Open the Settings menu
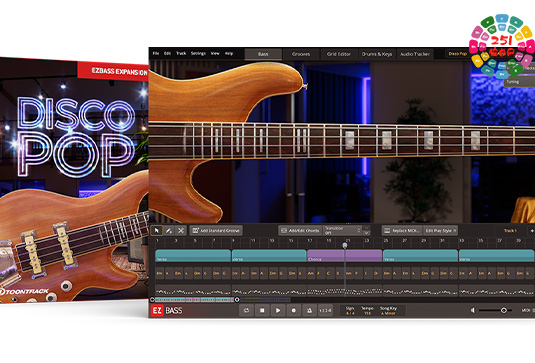535x363 pixels. tap(198, 54)
